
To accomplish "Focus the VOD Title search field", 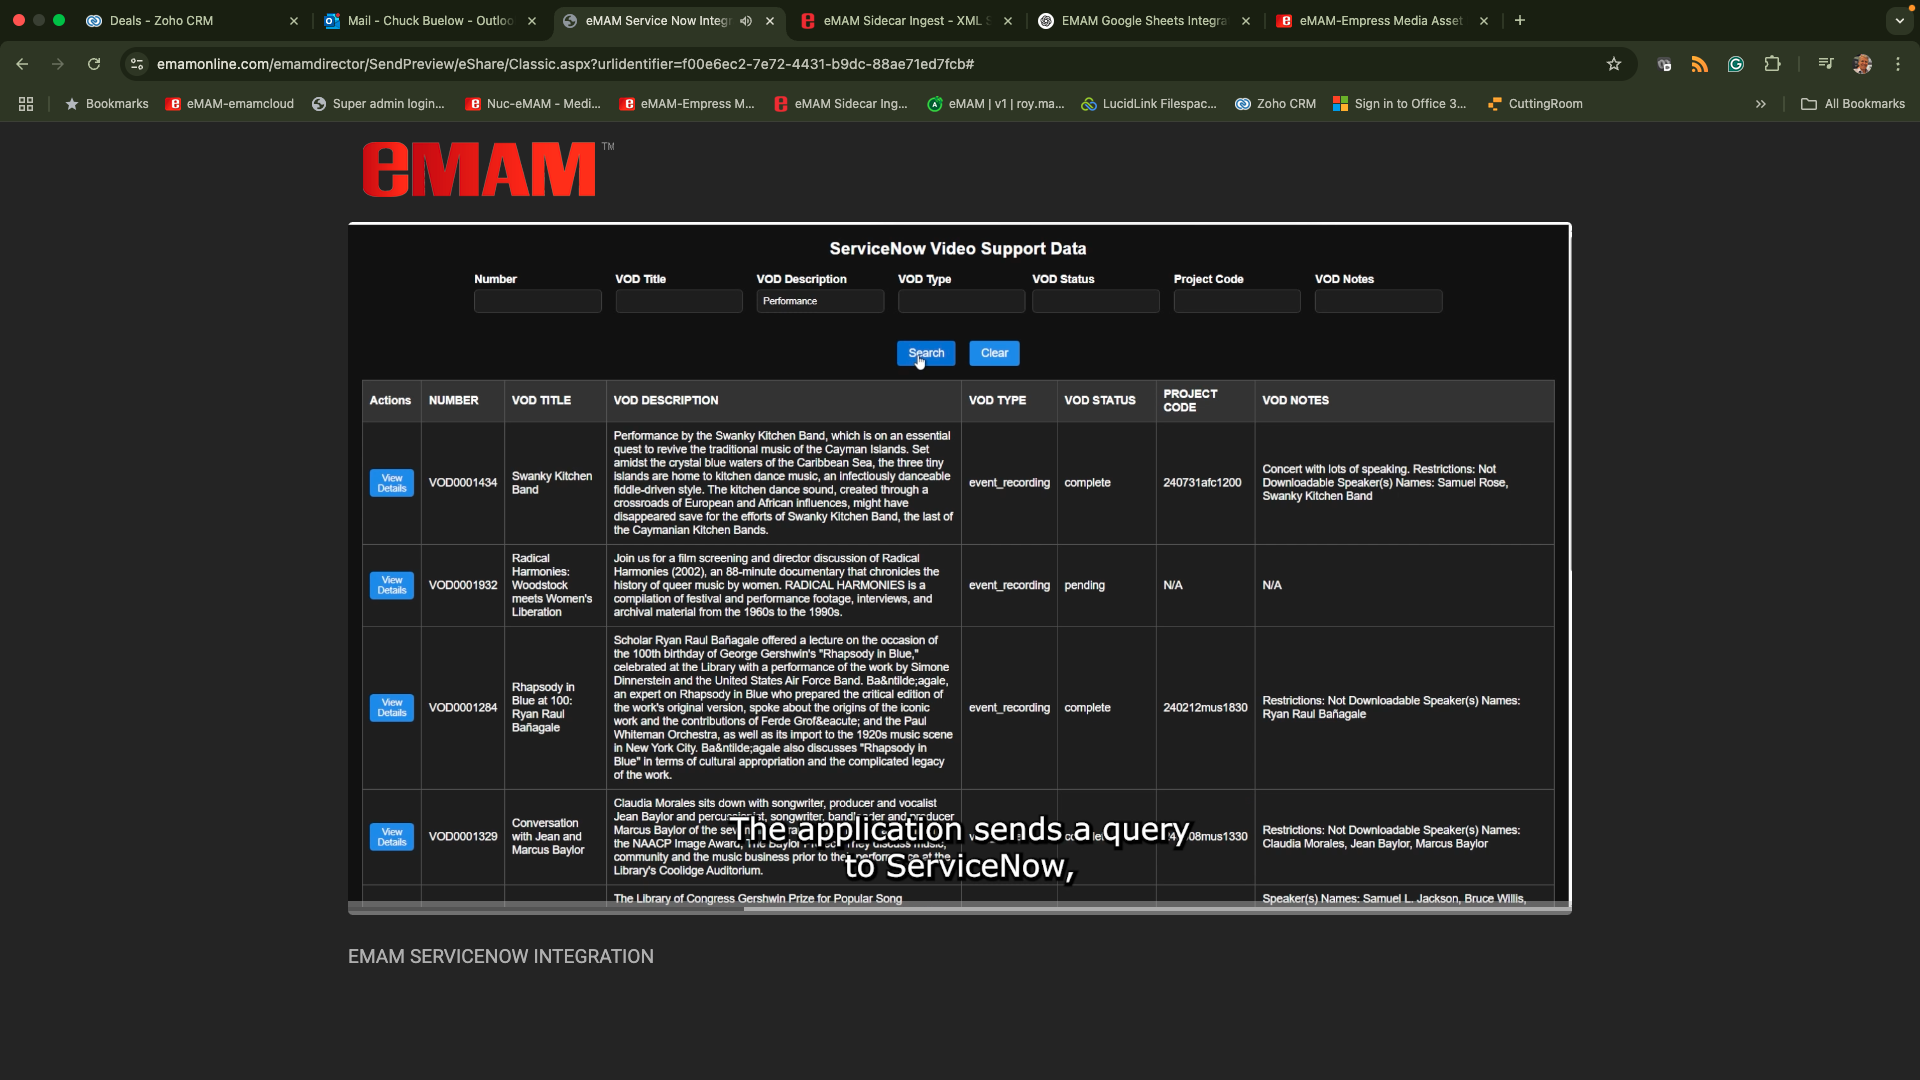I will pos(679,301).
